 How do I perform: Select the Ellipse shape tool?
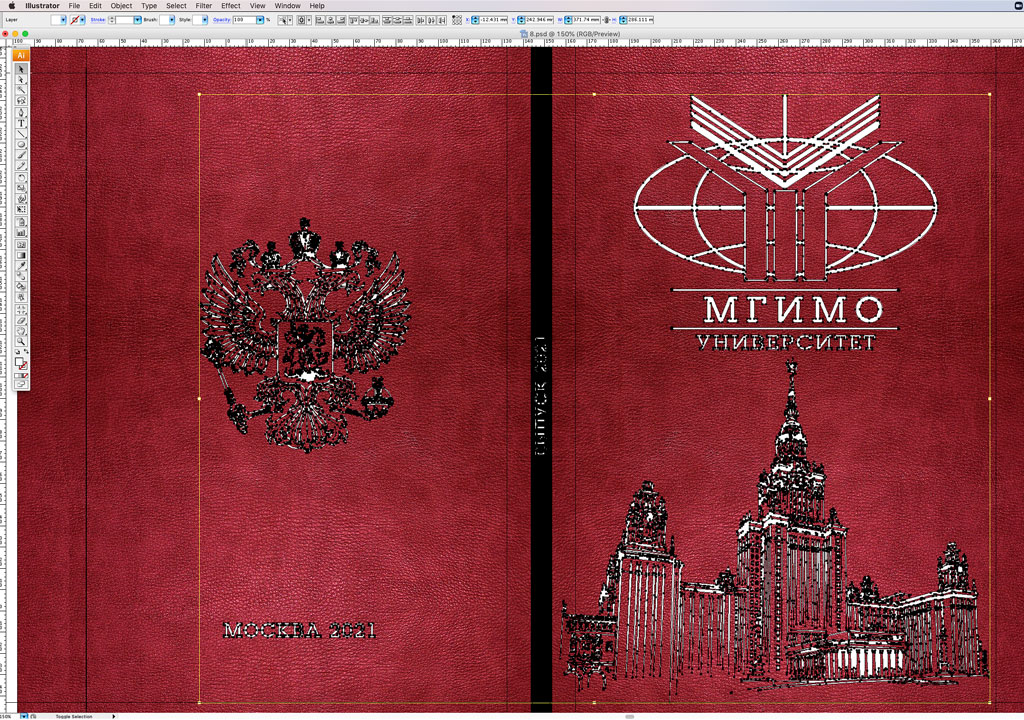21,144
